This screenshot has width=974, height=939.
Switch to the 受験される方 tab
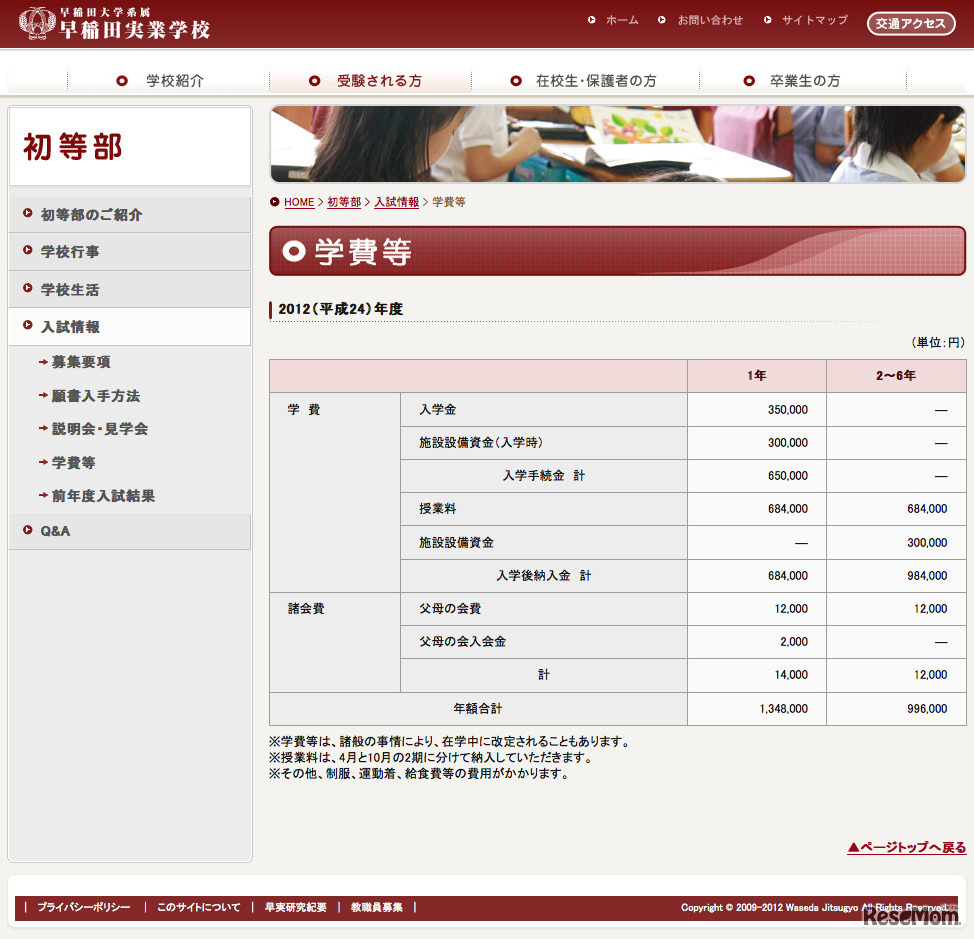pos(378,81)
